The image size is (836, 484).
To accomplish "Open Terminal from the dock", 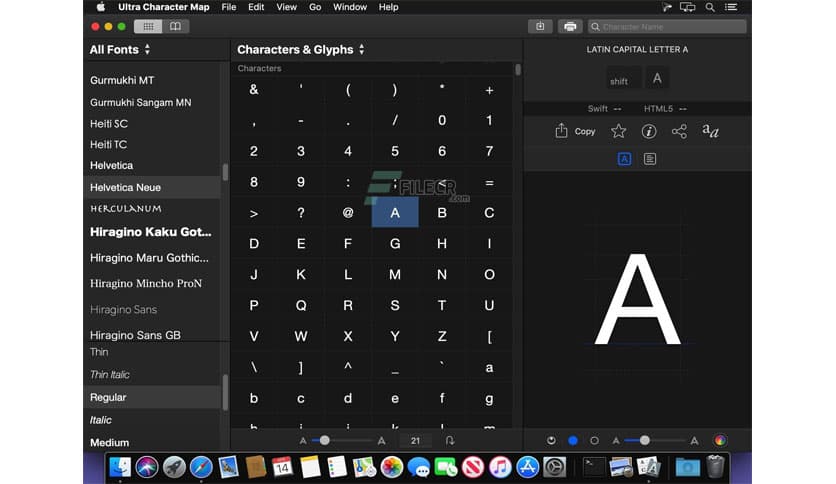I will coord(593,467).
